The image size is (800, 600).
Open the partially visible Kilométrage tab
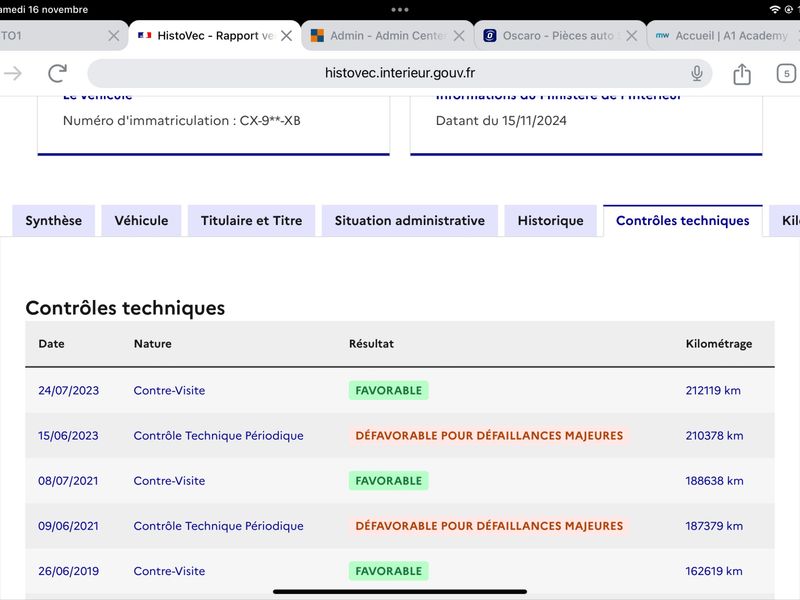(x=786, y=221)
